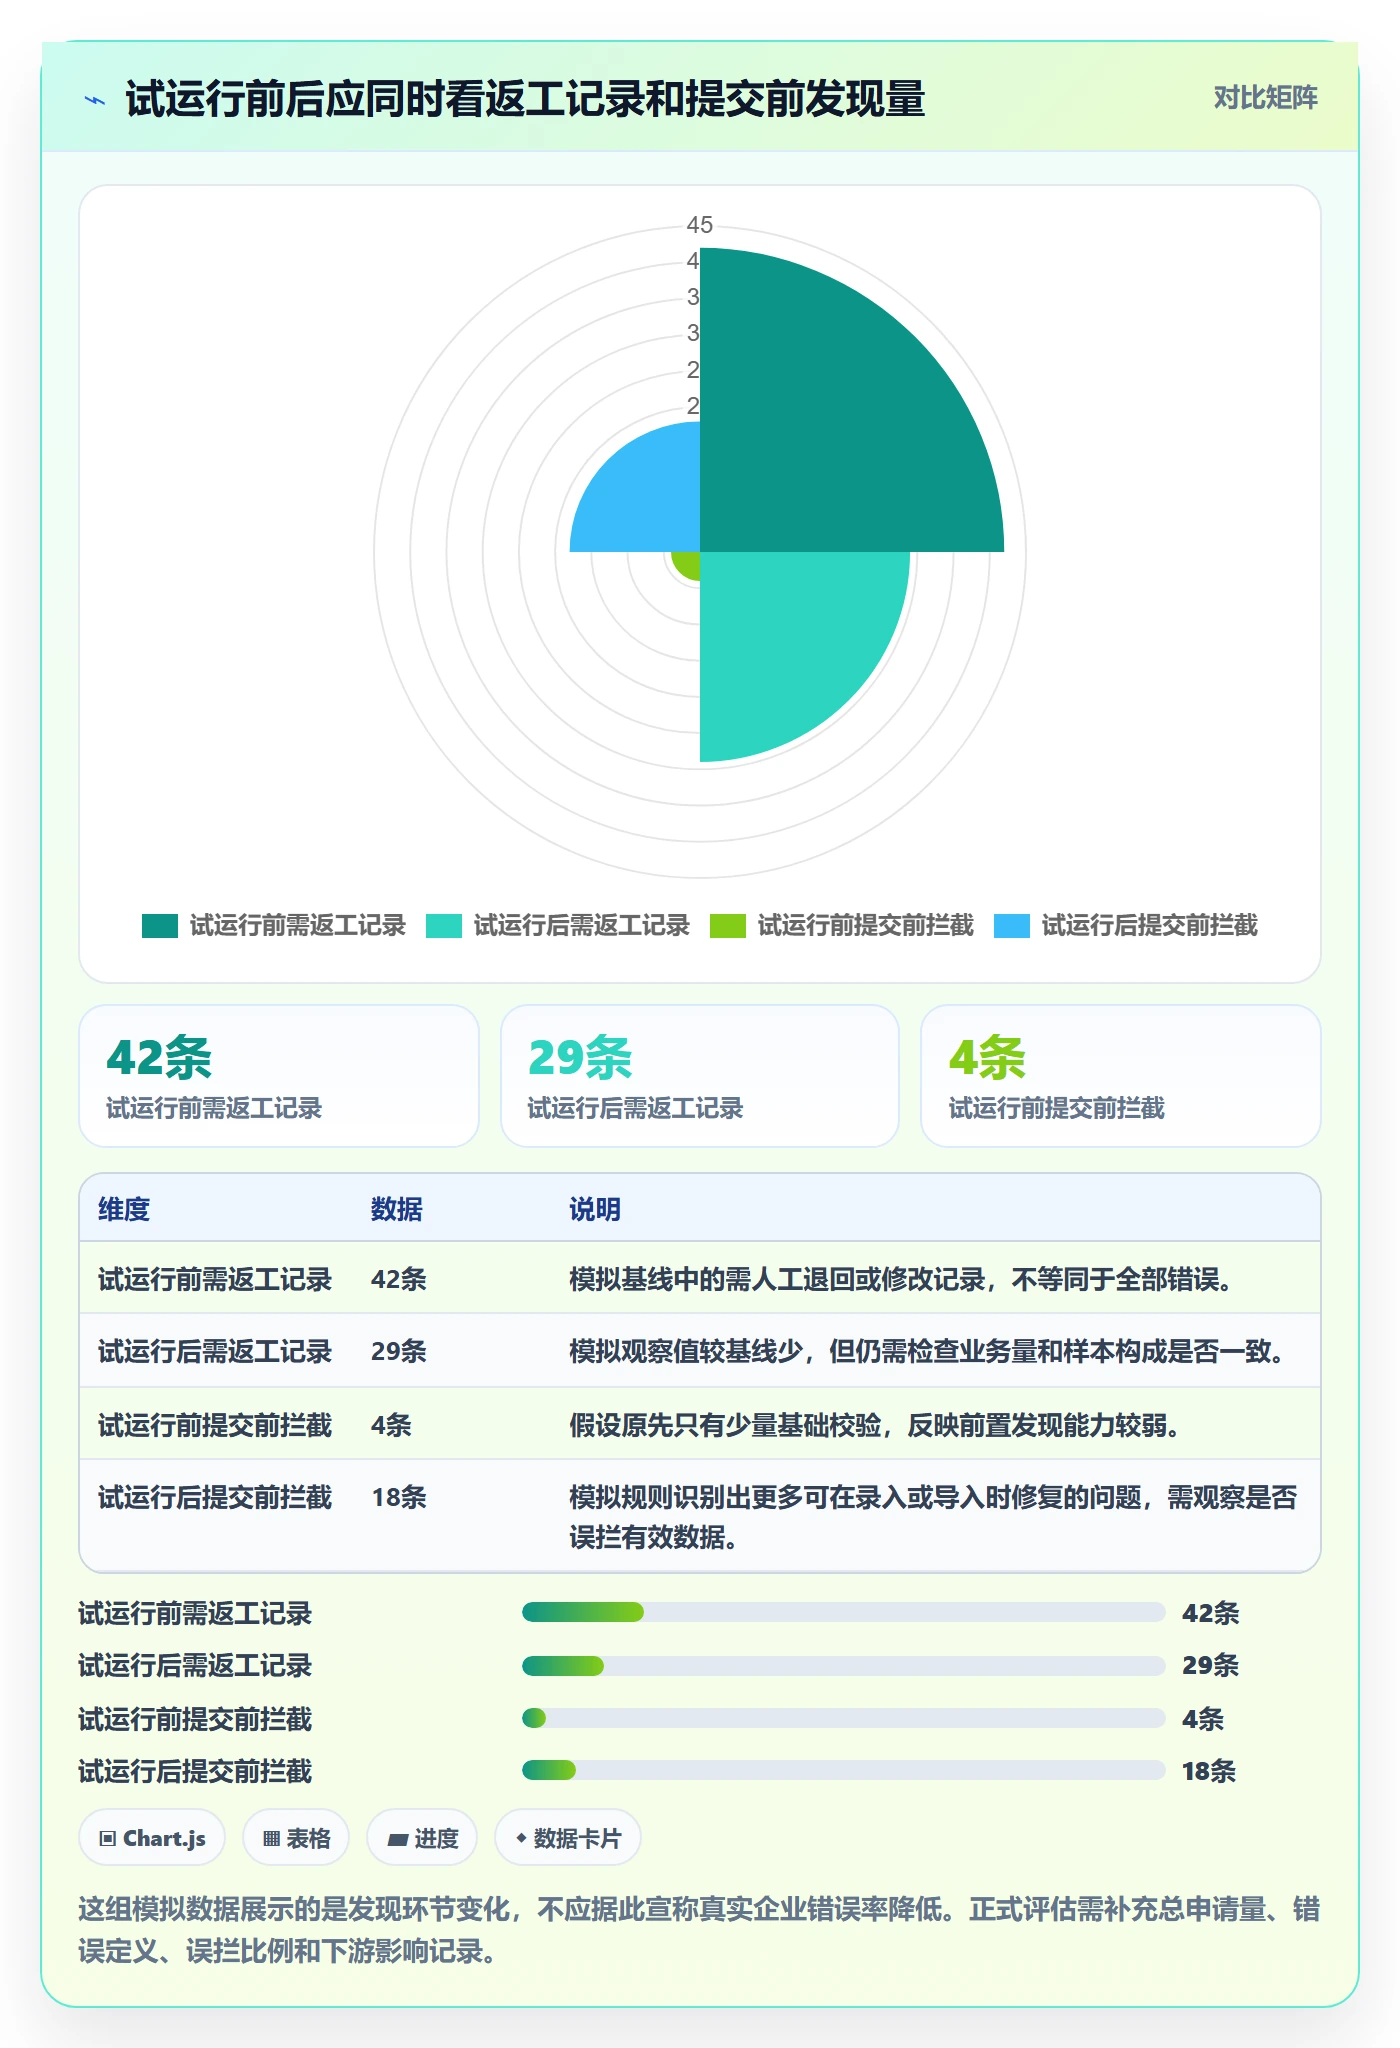The height and width of the screenshot is (2048, 1400).
Task: Click the Chart.js tag chip
Action: coord(152,1838)
